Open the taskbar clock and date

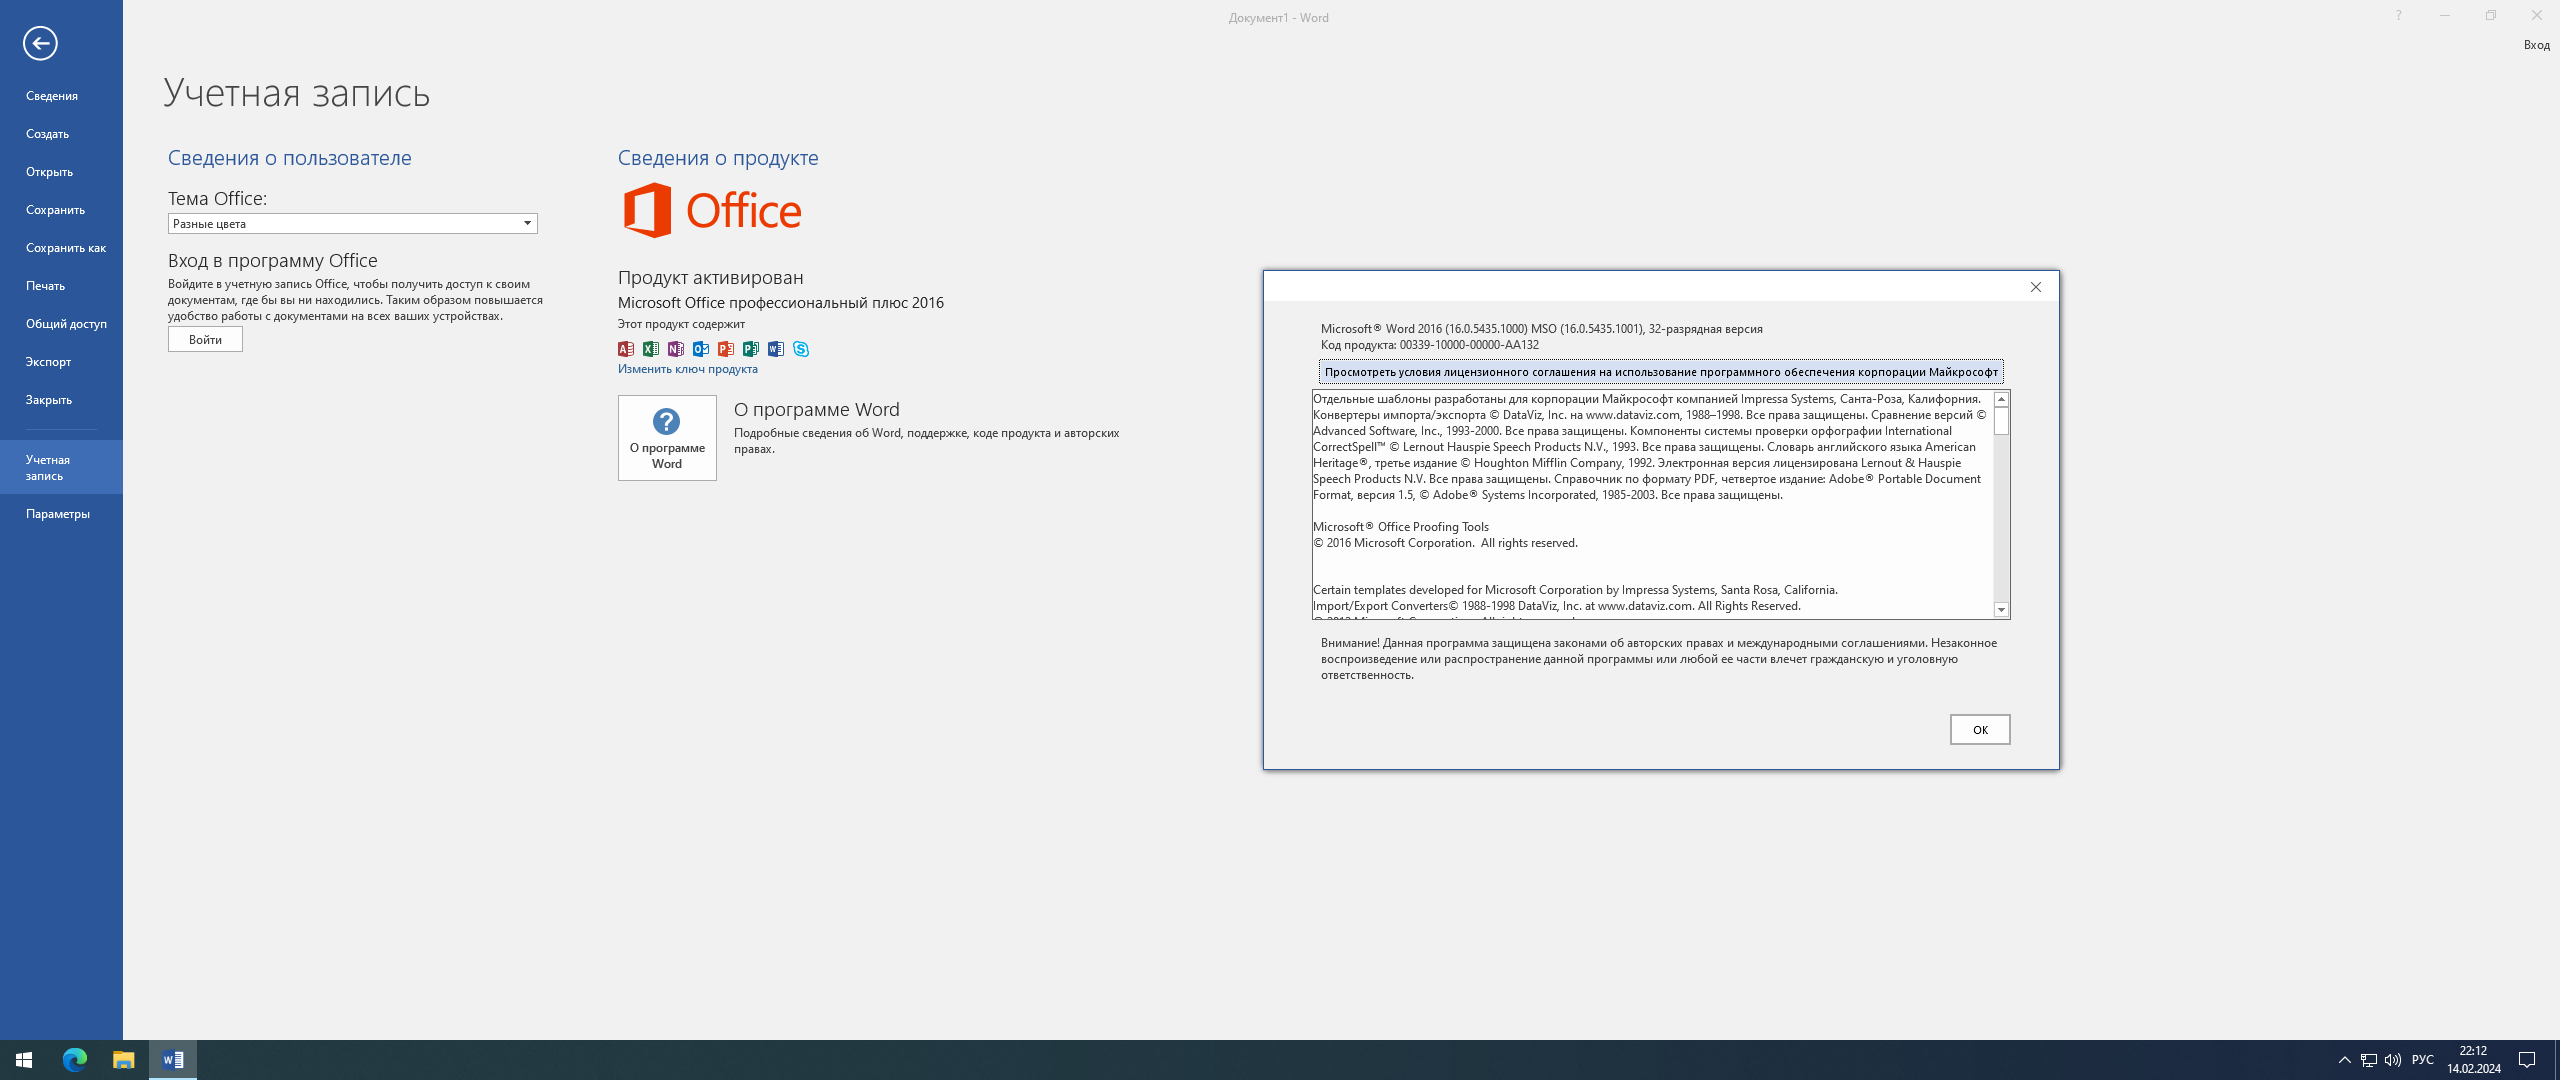tap(2474, 1060)
